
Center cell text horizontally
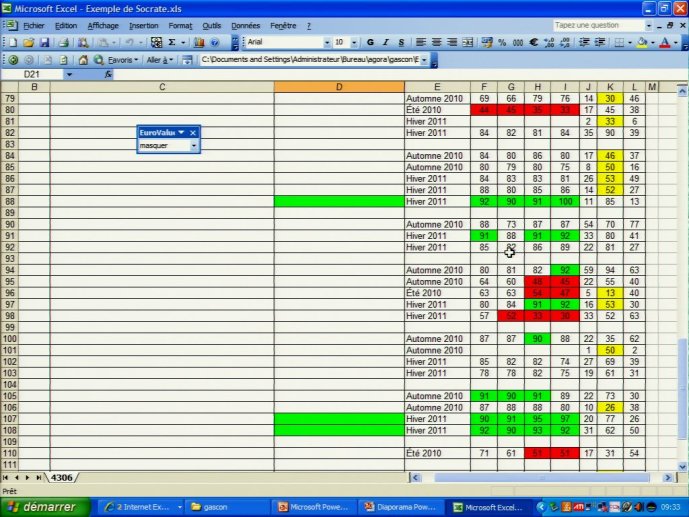[x=436, y=43]
